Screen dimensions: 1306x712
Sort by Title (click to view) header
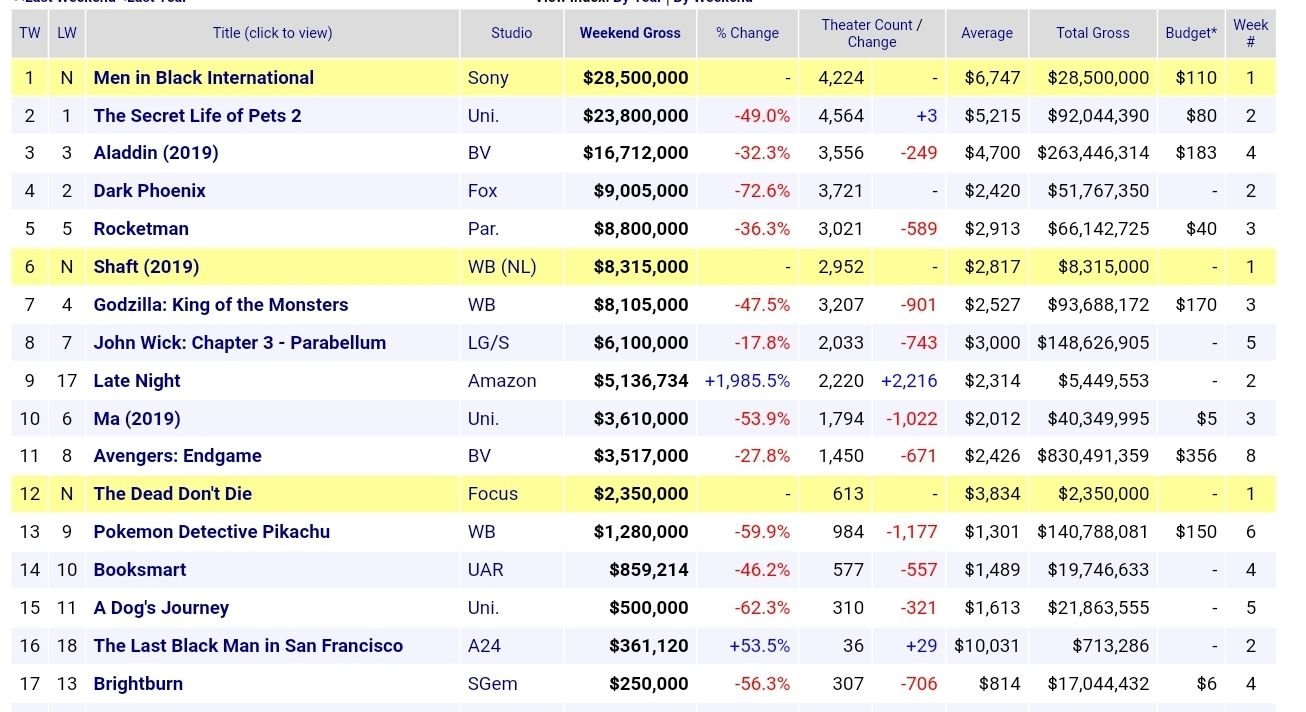point(272,33)
